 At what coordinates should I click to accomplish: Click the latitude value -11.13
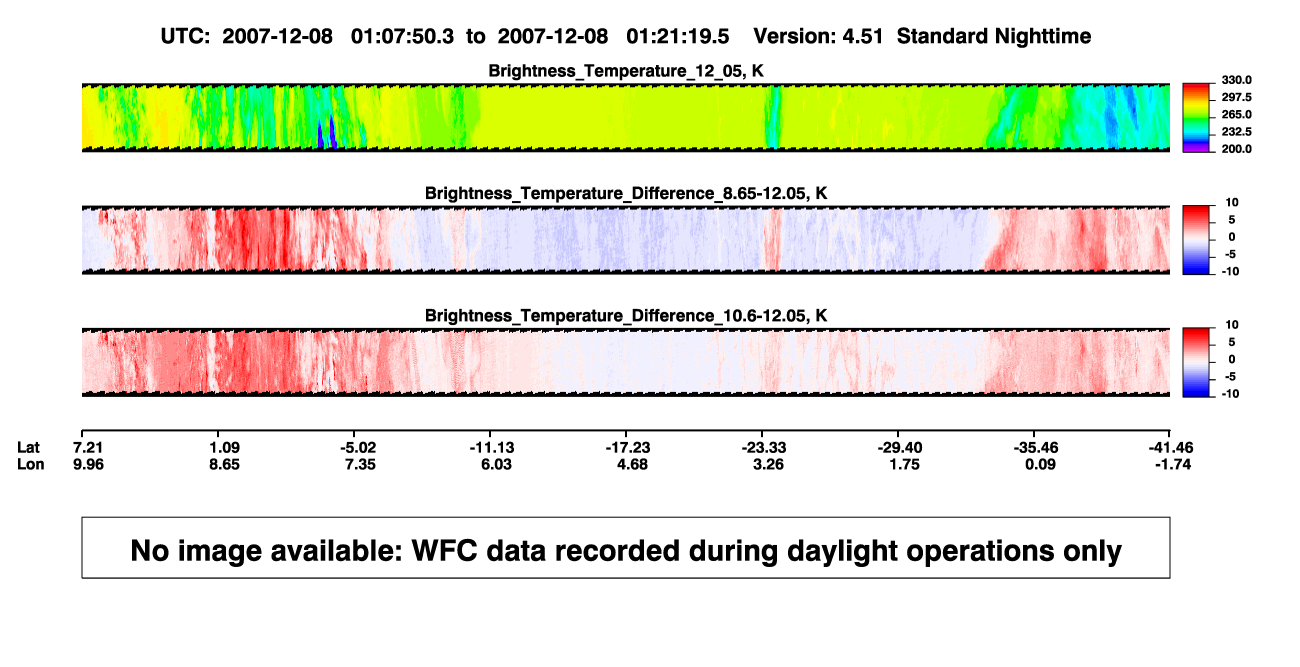point(492,446)
